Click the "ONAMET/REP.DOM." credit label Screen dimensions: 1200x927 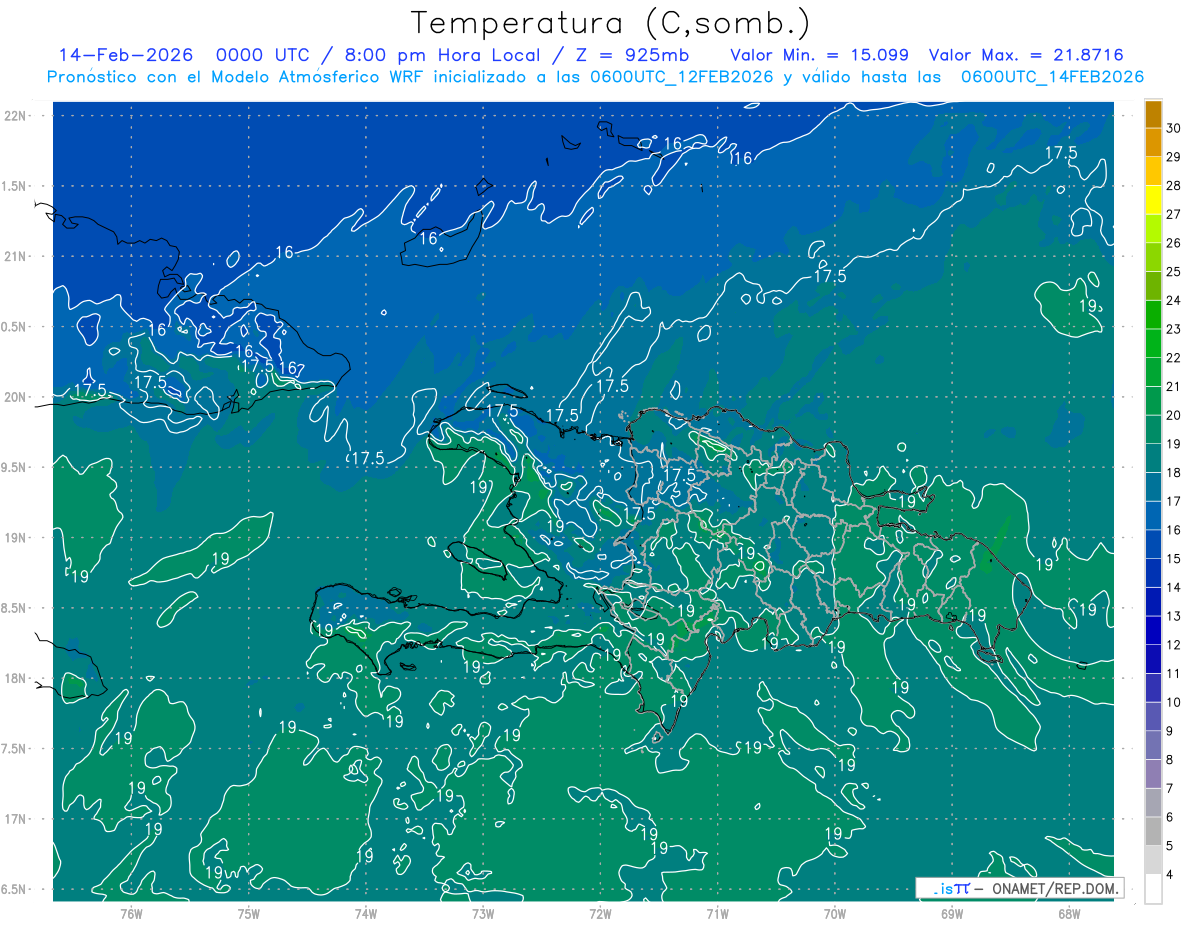(1053, 888)
